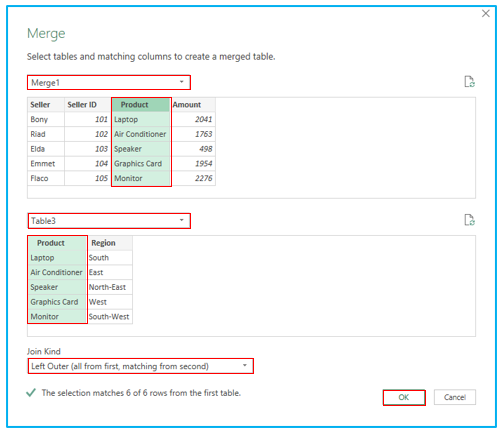Click the Seller ID 103 cell
503x433 pixels.
click(x=88, y=149)
